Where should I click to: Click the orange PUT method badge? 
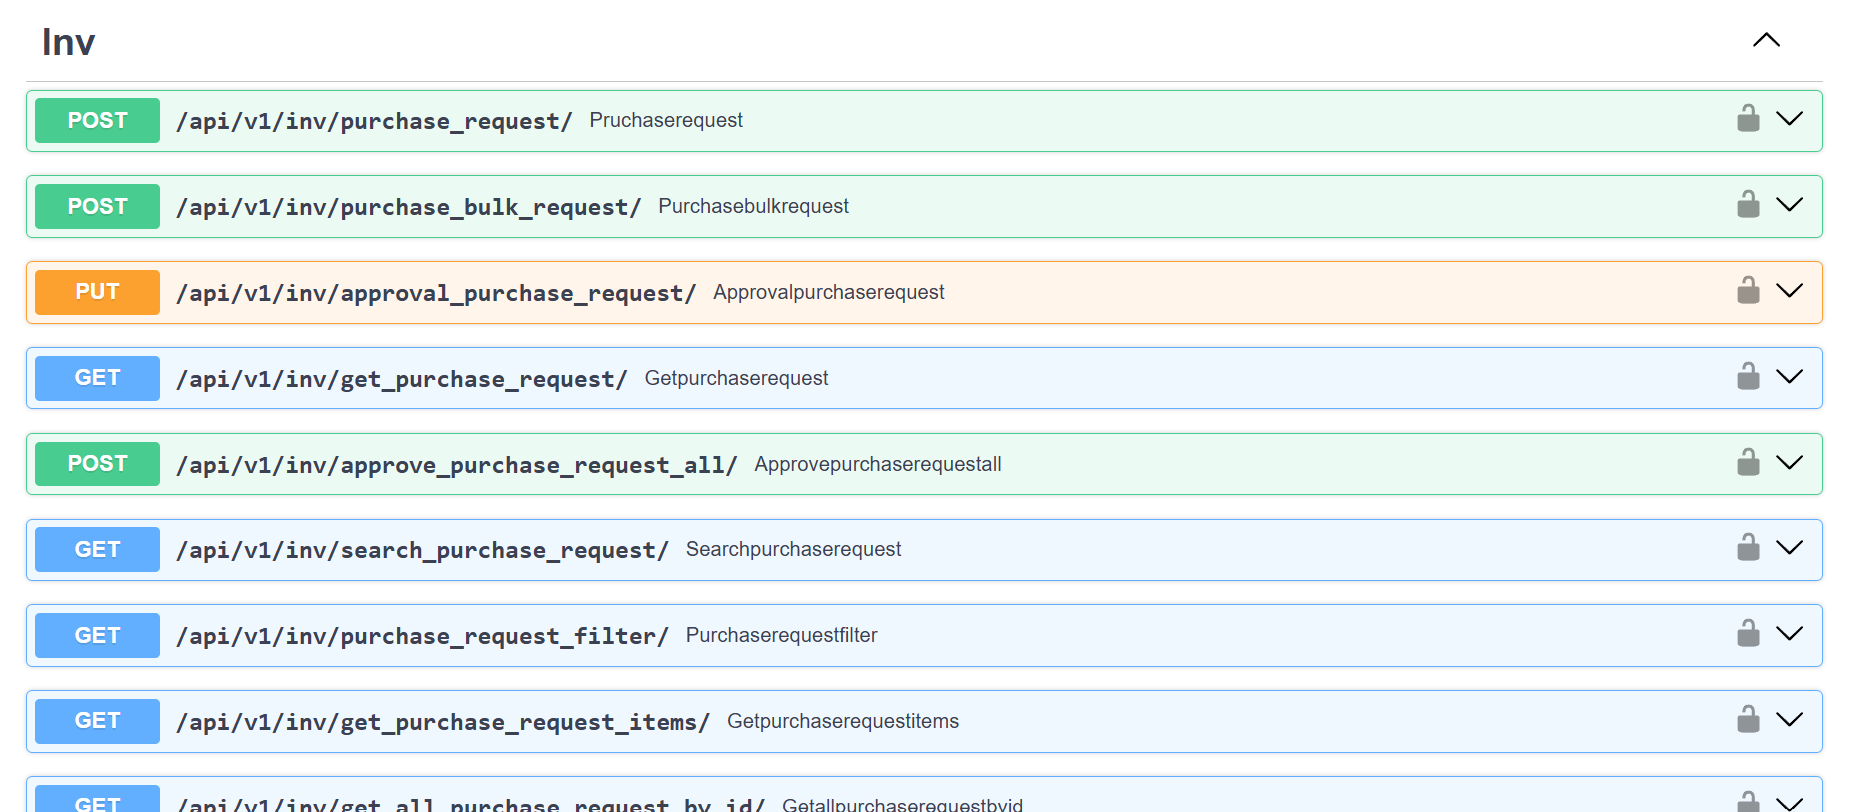coord(97,292)
